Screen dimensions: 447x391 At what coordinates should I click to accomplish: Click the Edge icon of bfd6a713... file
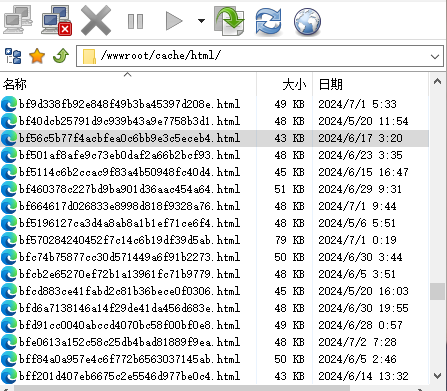pos(9,308)
